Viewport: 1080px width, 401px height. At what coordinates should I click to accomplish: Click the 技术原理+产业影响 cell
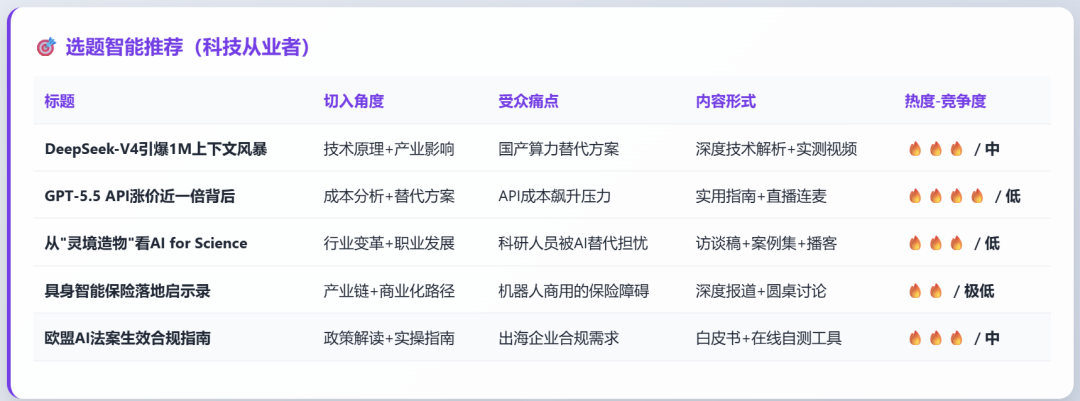(x=388, y=149)
